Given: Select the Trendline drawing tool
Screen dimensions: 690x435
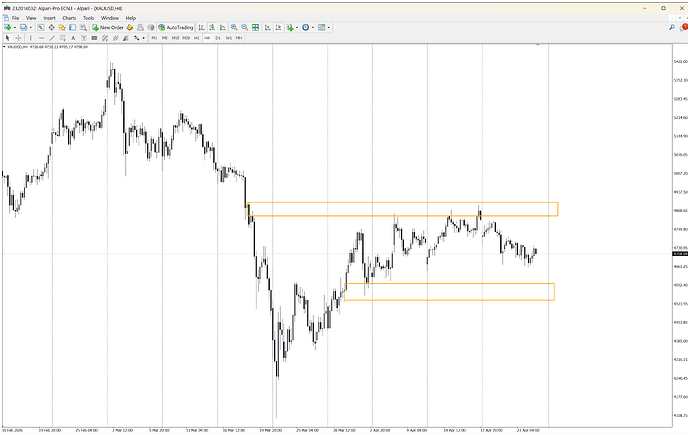Looking at the screenshot, I should 52,38.
